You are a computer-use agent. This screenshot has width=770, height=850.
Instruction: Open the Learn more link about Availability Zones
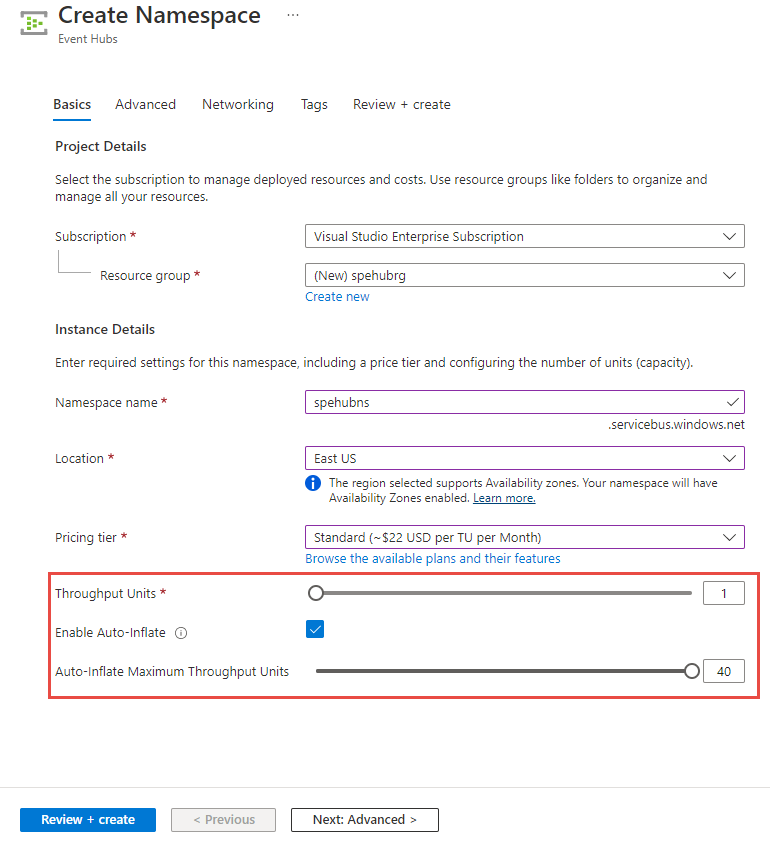[x=503, y=497]
